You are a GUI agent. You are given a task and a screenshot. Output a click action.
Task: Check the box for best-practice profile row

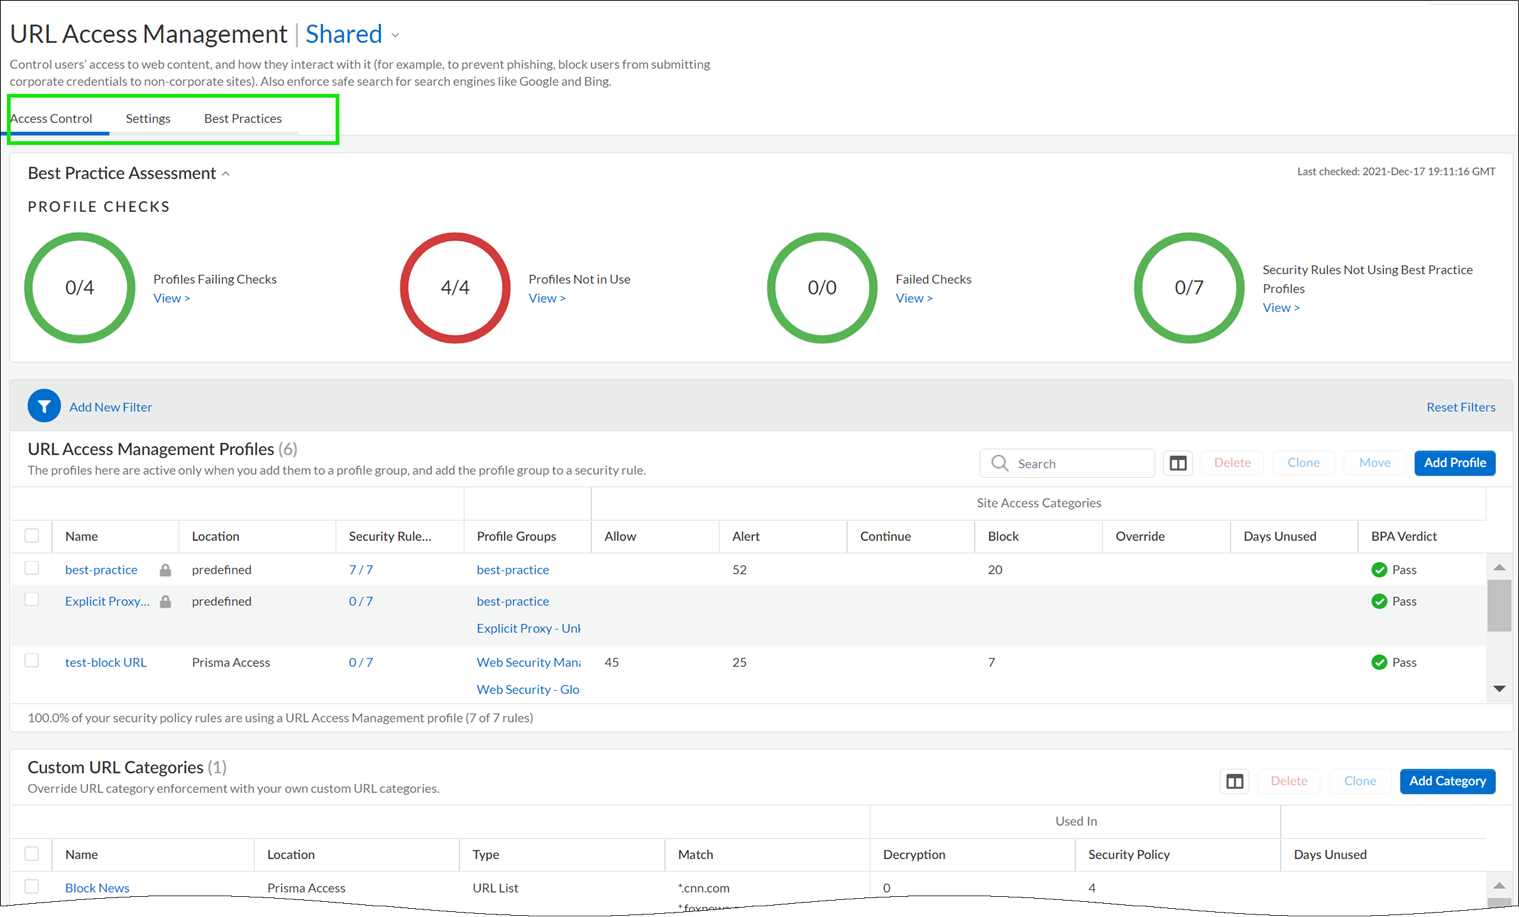pyautogui.click(x=32, y=568)
